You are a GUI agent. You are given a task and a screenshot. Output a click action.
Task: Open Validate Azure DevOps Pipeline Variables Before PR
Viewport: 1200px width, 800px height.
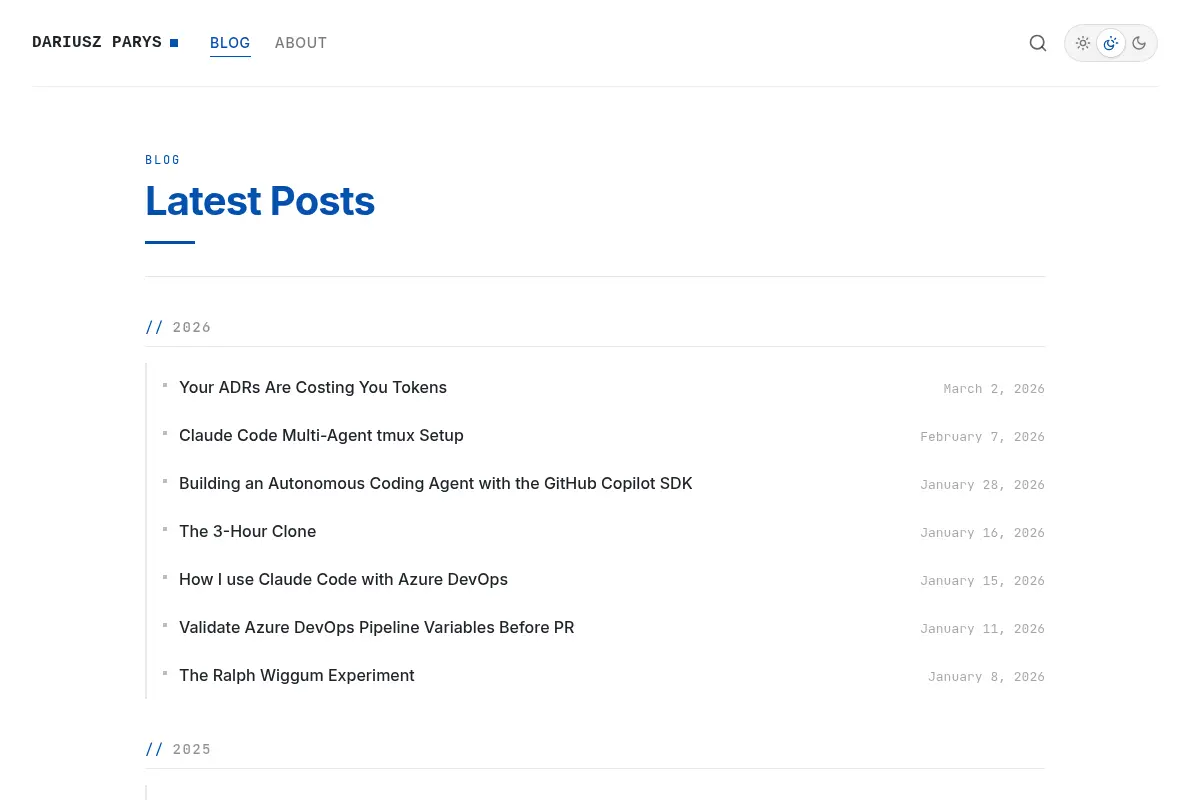coord(377,627)
